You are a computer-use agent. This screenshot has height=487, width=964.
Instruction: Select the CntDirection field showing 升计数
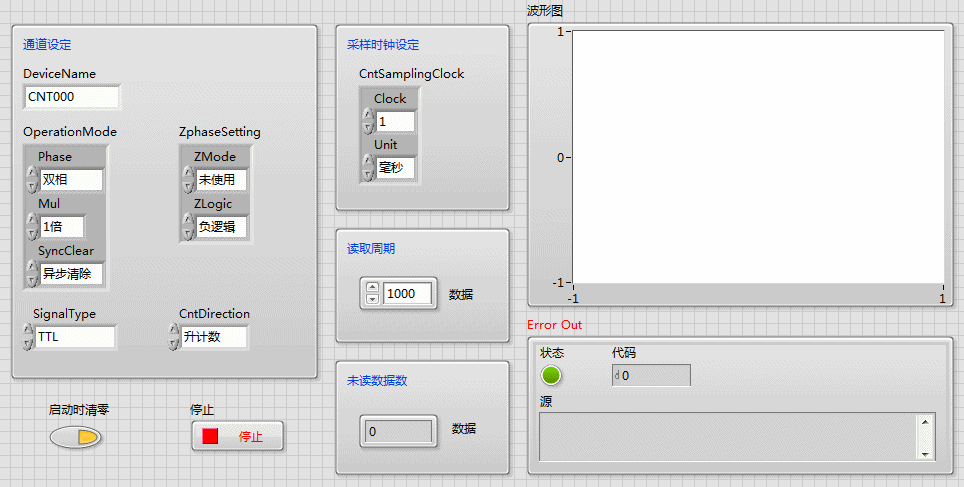pos(213,337)
